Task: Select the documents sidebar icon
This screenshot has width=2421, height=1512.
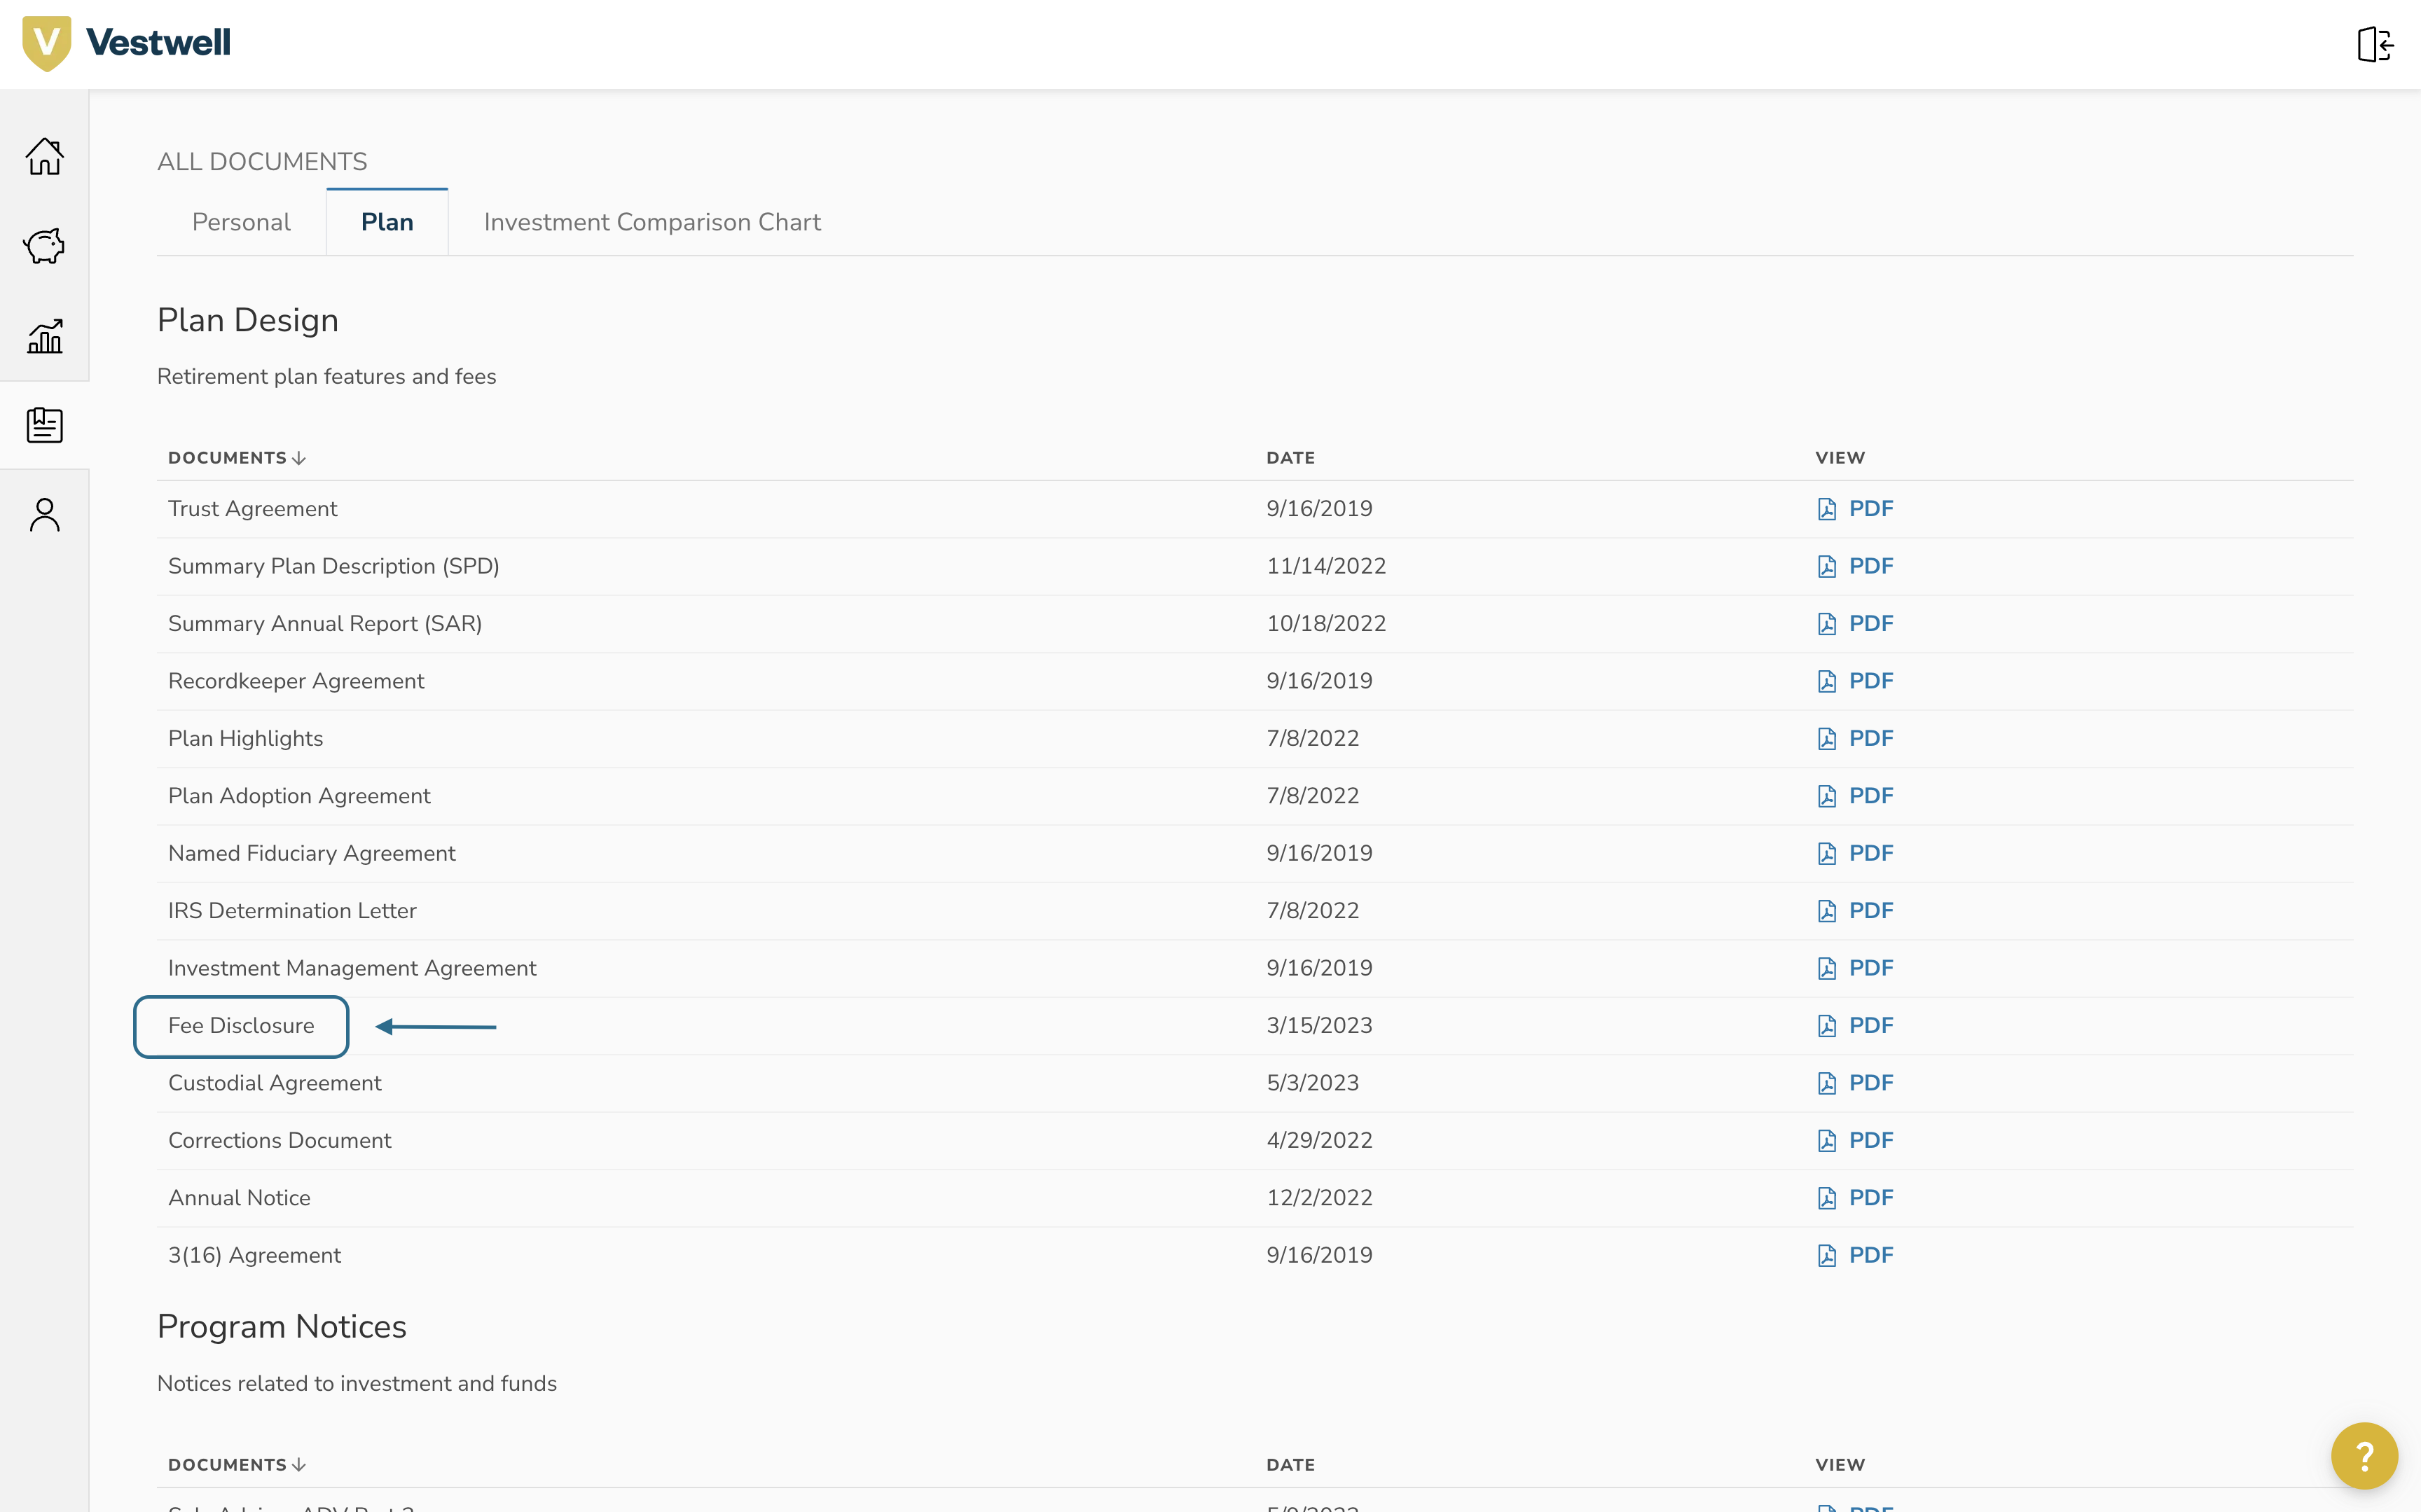Action: 44,425
